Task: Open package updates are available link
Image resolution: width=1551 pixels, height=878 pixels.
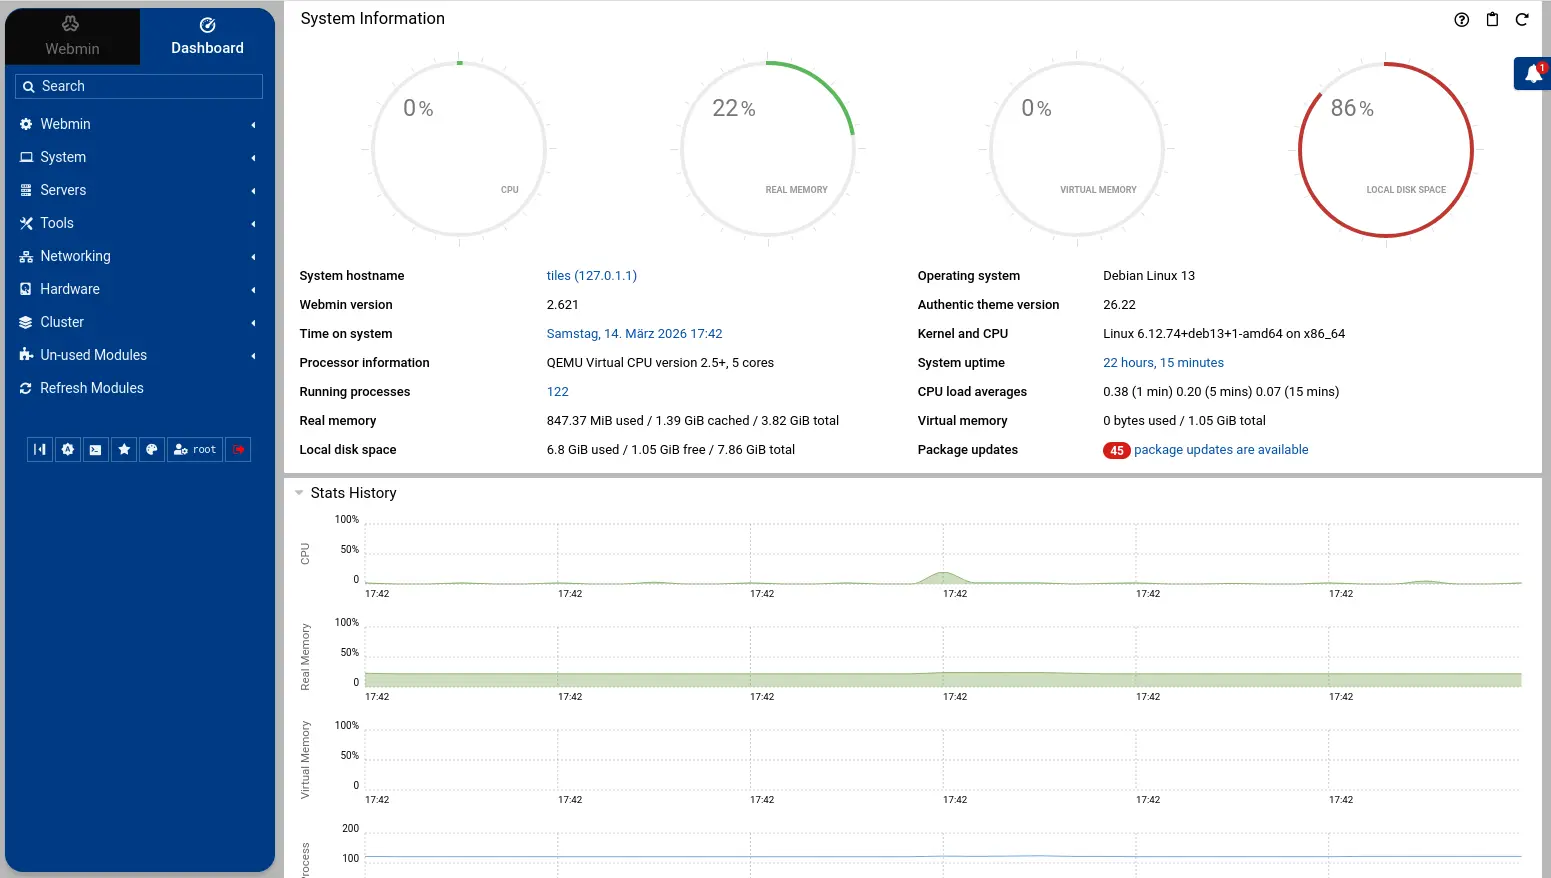Action: [1220, 450]
